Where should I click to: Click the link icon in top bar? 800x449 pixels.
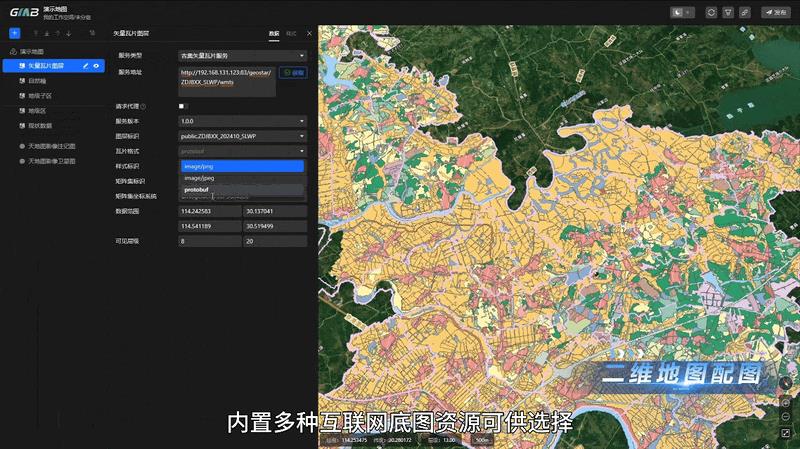pos(744,12)
